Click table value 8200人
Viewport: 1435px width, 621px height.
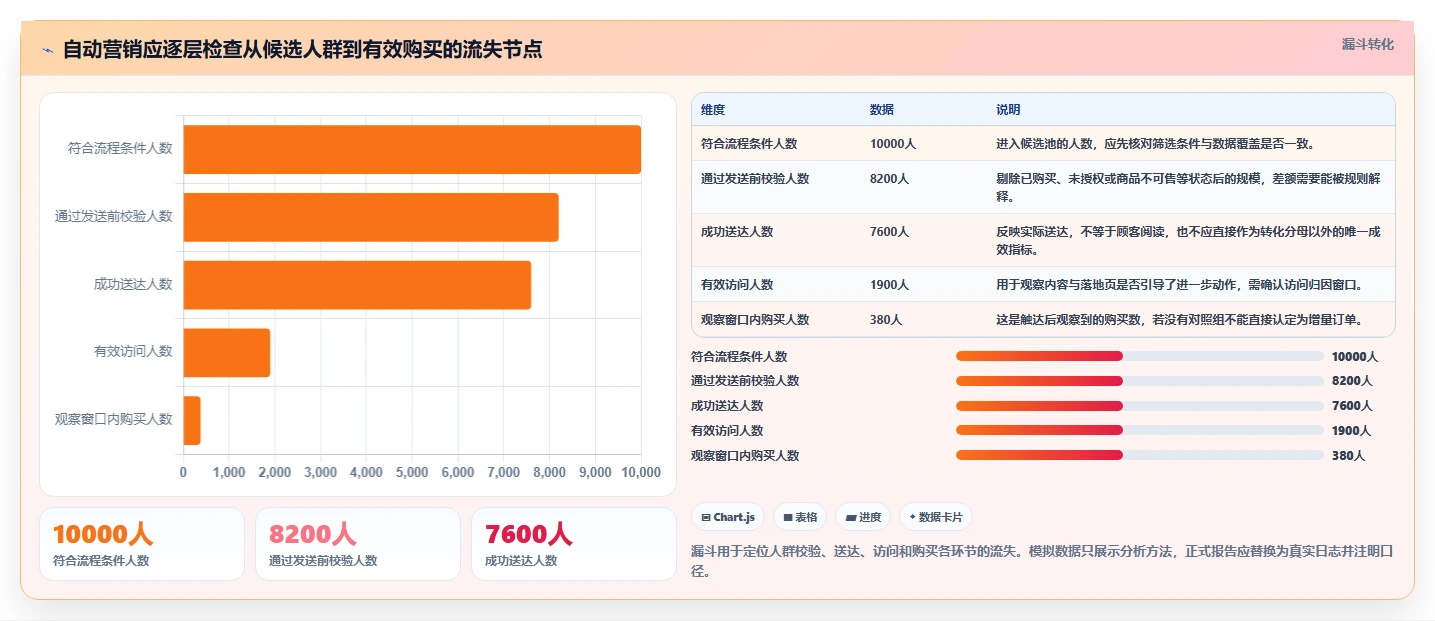click(x=890, y=179)
